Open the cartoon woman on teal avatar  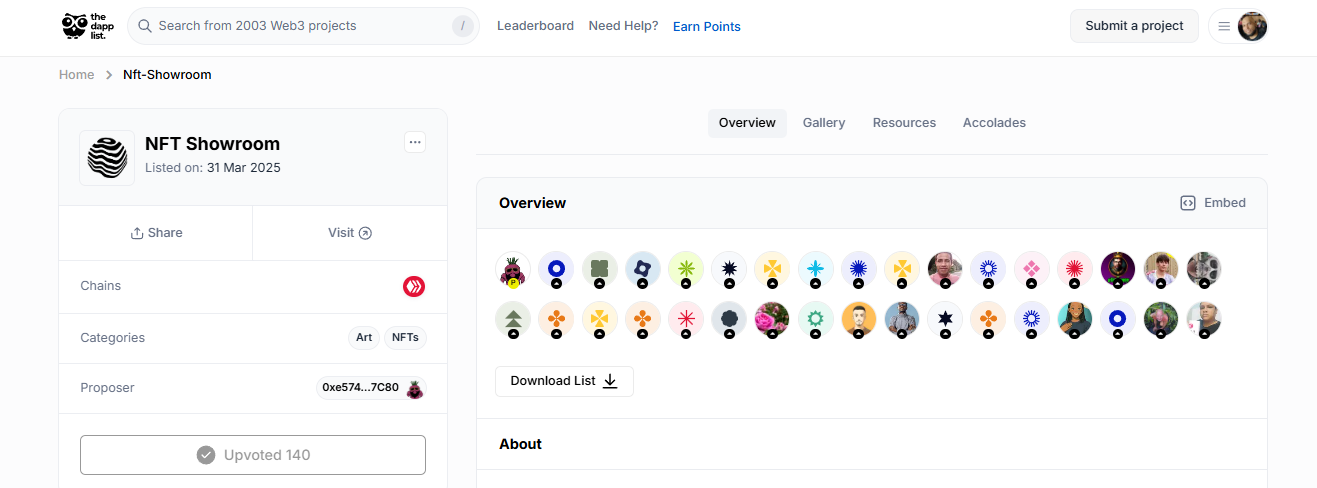click(x=1075, y=320)
